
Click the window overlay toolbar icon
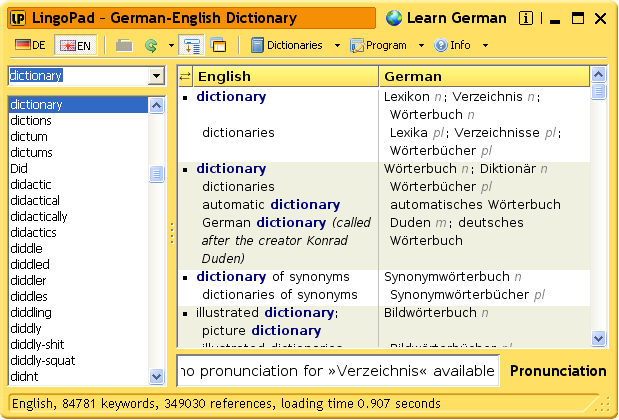point(218,45)
